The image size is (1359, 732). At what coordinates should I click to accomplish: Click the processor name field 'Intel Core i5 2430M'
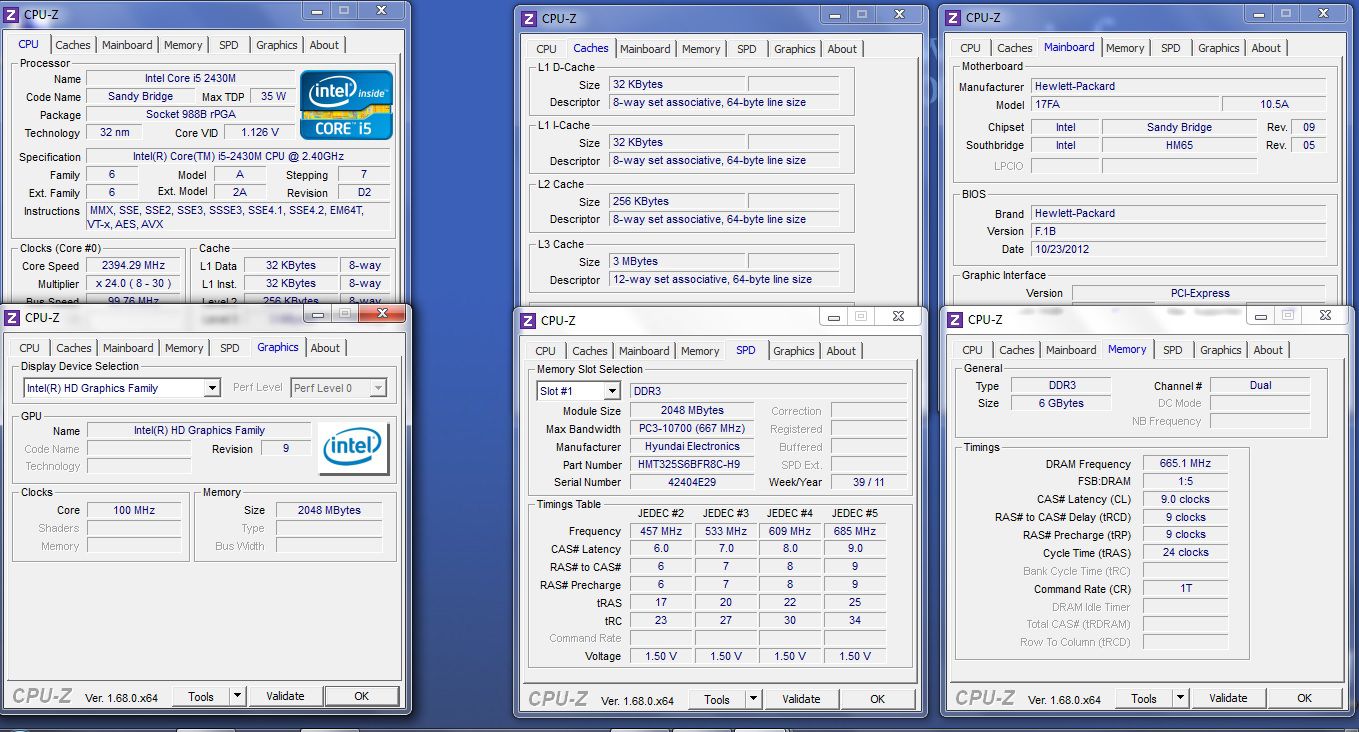click(x=190, y=79)
